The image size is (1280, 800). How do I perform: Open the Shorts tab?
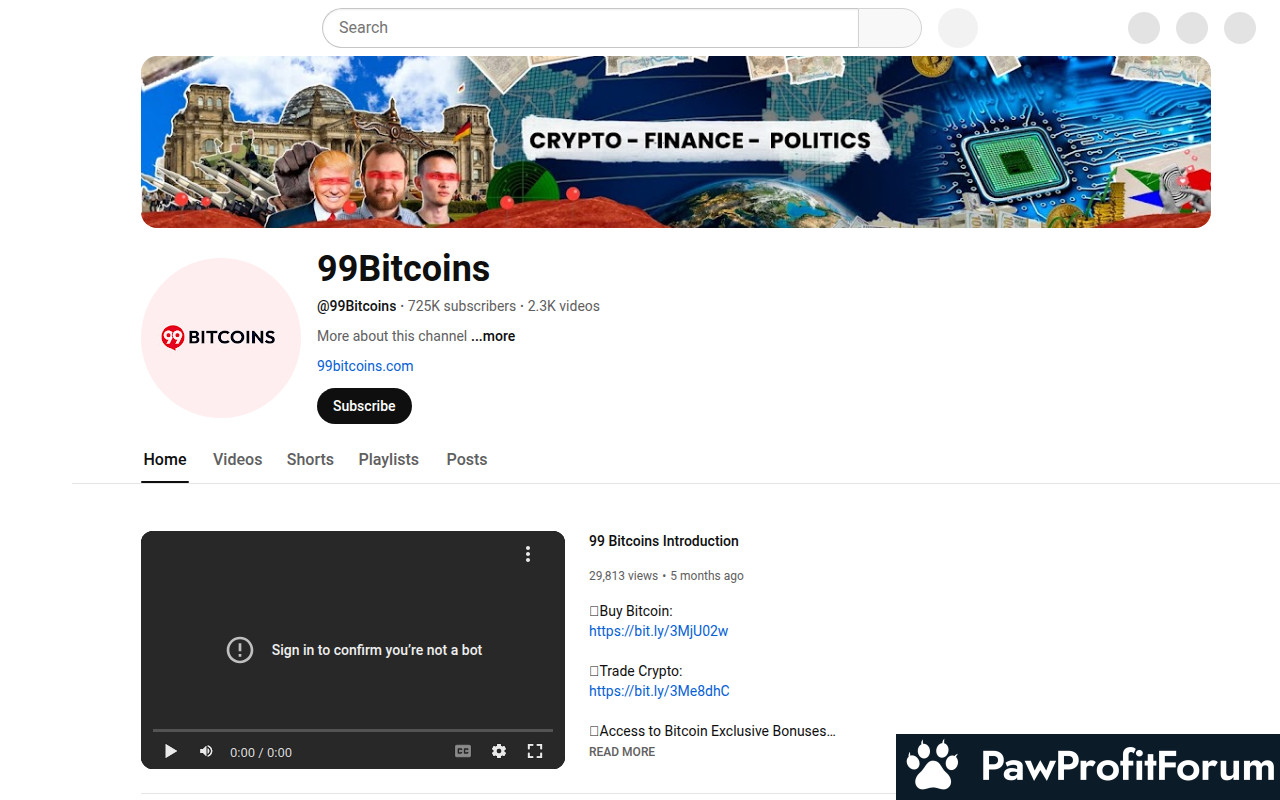point(310,460)
